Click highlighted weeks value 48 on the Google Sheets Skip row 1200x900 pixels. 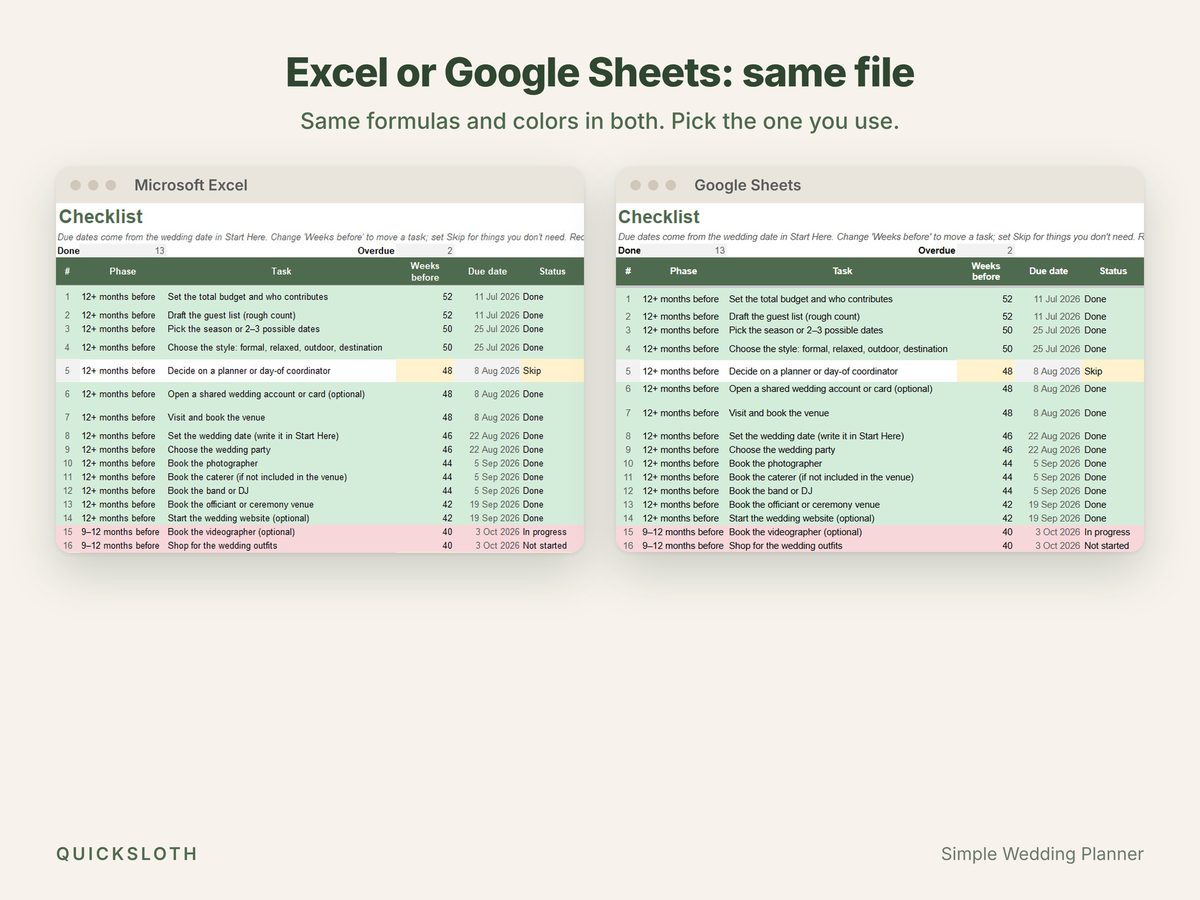tap(986, 371)
